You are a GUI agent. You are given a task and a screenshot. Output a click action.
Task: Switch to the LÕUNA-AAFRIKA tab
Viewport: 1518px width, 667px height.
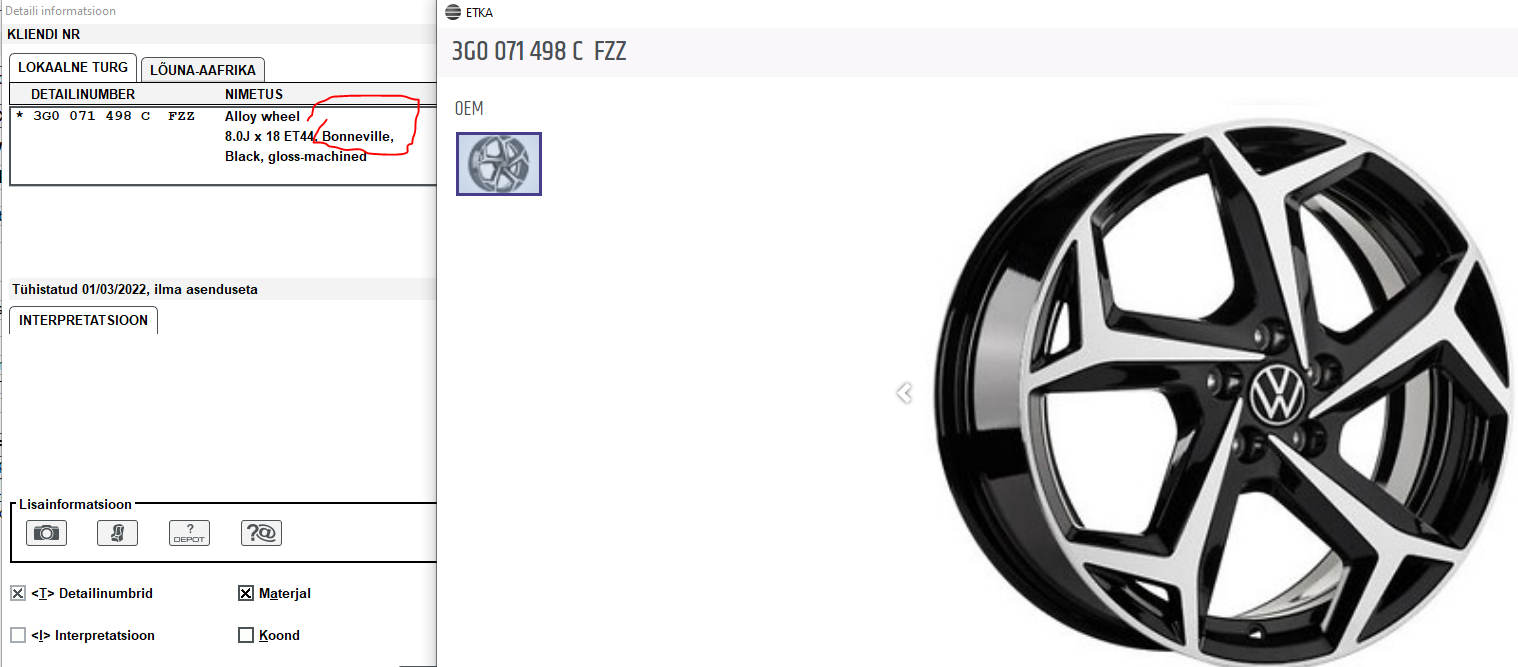pos(203,70)
